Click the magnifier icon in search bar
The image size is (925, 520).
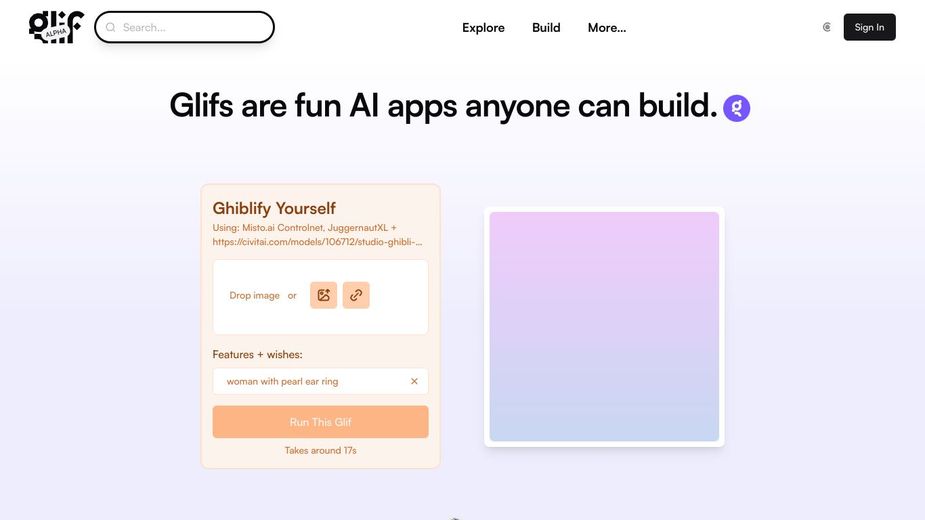point(111,28)
